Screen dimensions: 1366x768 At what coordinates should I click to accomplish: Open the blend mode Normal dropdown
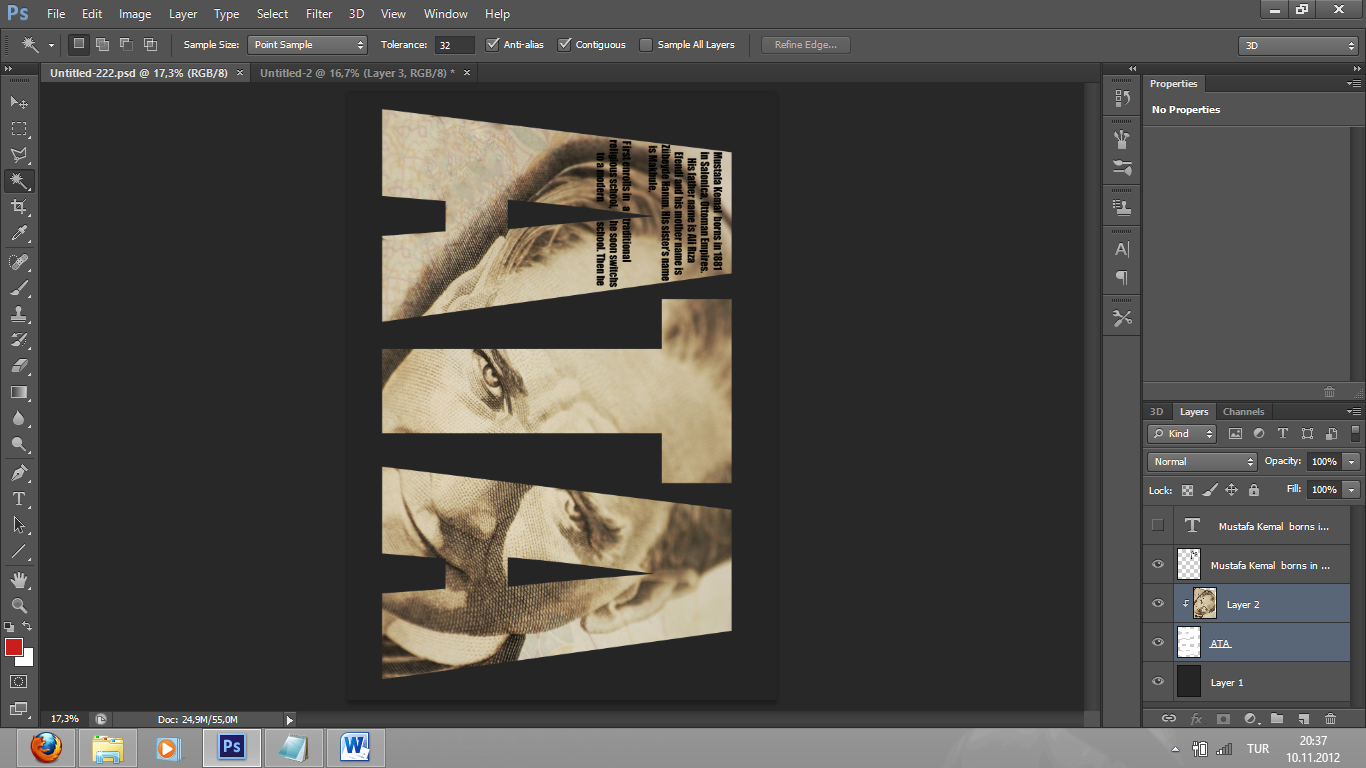point(1202,462)
